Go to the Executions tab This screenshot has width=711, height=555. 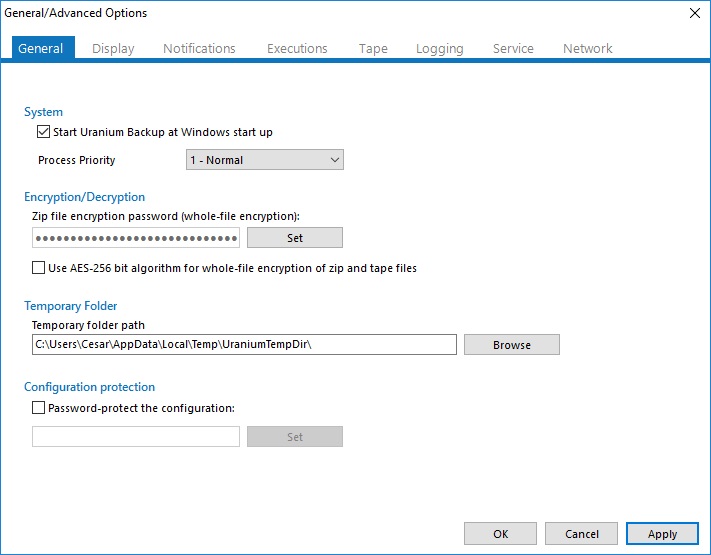297,49
